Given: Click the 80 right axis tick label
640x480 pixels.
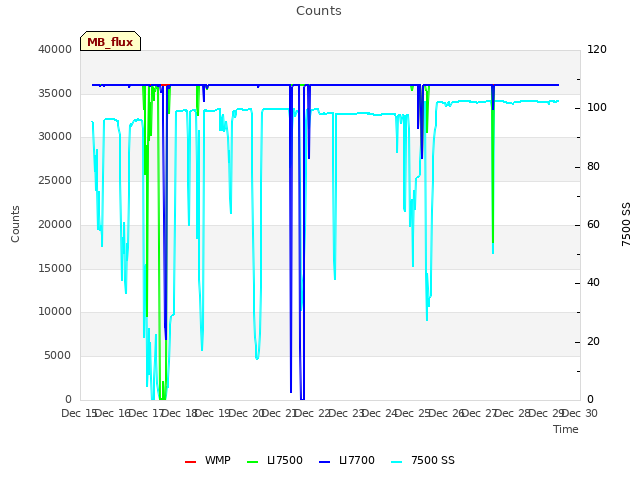Looking at the screenshot, I should (593, 167).
